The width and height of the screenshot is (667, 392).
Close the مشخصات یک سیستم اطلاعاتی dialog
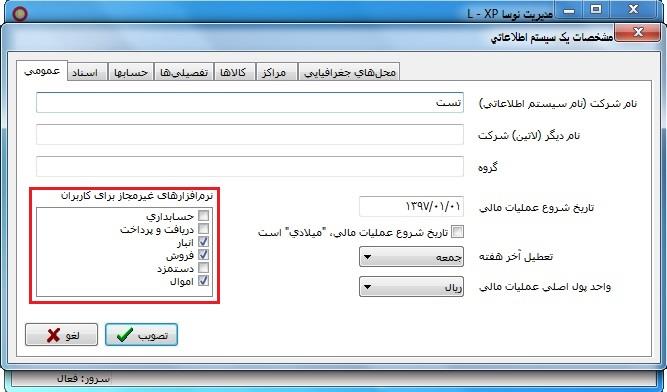(638, 32)
